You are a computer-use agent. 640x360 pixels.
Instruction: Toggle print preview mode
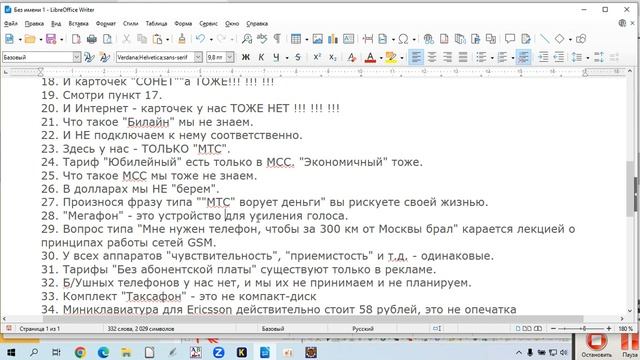point(107,39)
